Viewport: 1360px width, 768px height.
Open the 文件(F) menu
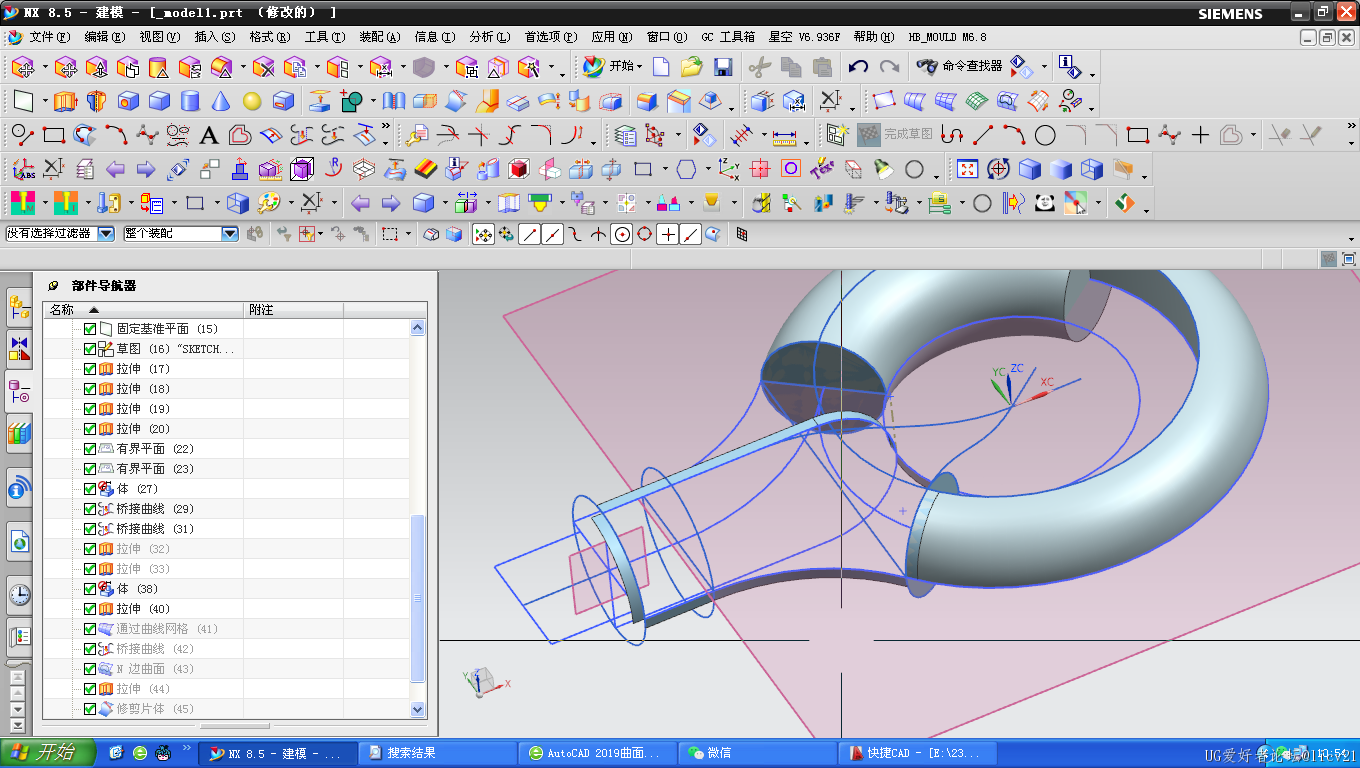48,37
